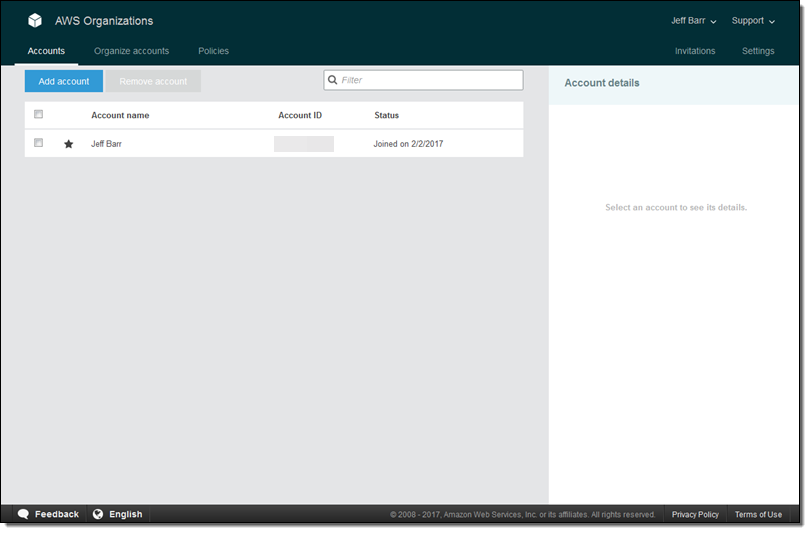Image resolution: width=810 pixels, height=533 pixels.
Task: Sort by the Account name column header
Action: click(120, 115)
